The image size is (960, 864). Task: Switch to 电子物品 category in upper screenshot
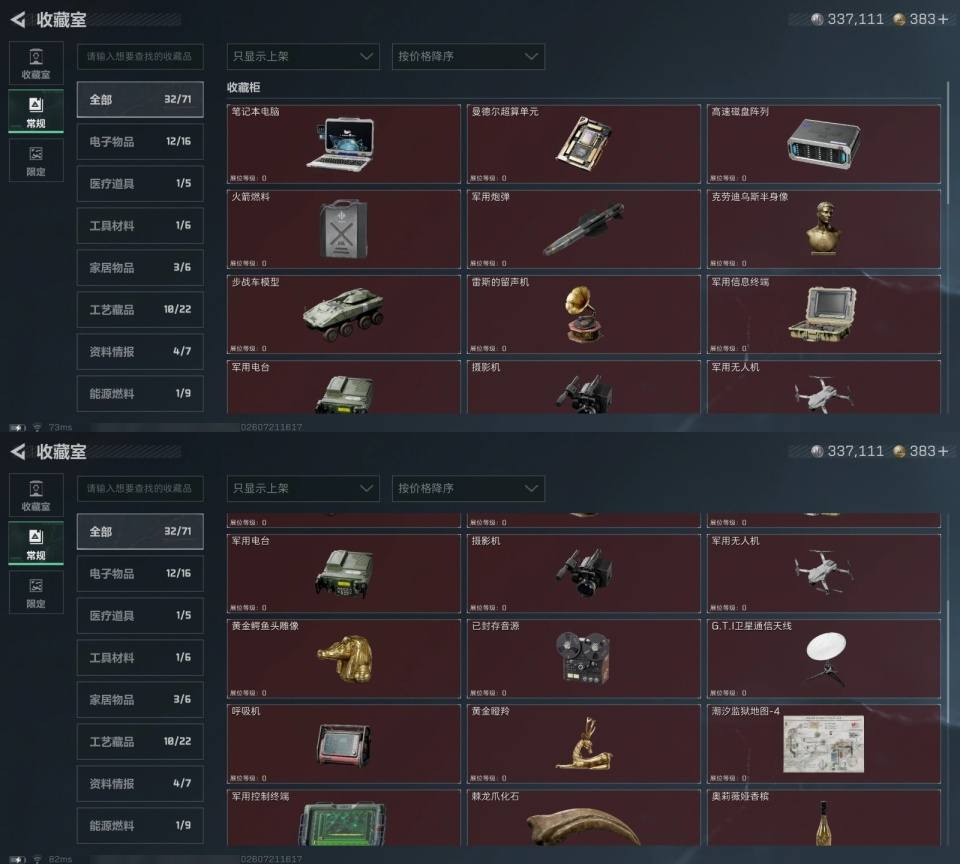click(140, 141)
